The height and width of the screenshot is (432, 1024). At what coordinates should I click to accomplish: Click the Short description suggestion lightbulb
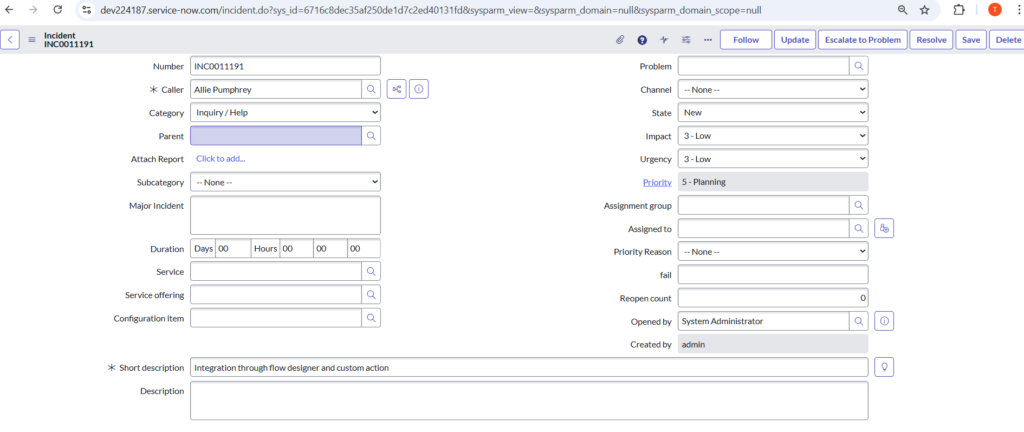point(883,367)
